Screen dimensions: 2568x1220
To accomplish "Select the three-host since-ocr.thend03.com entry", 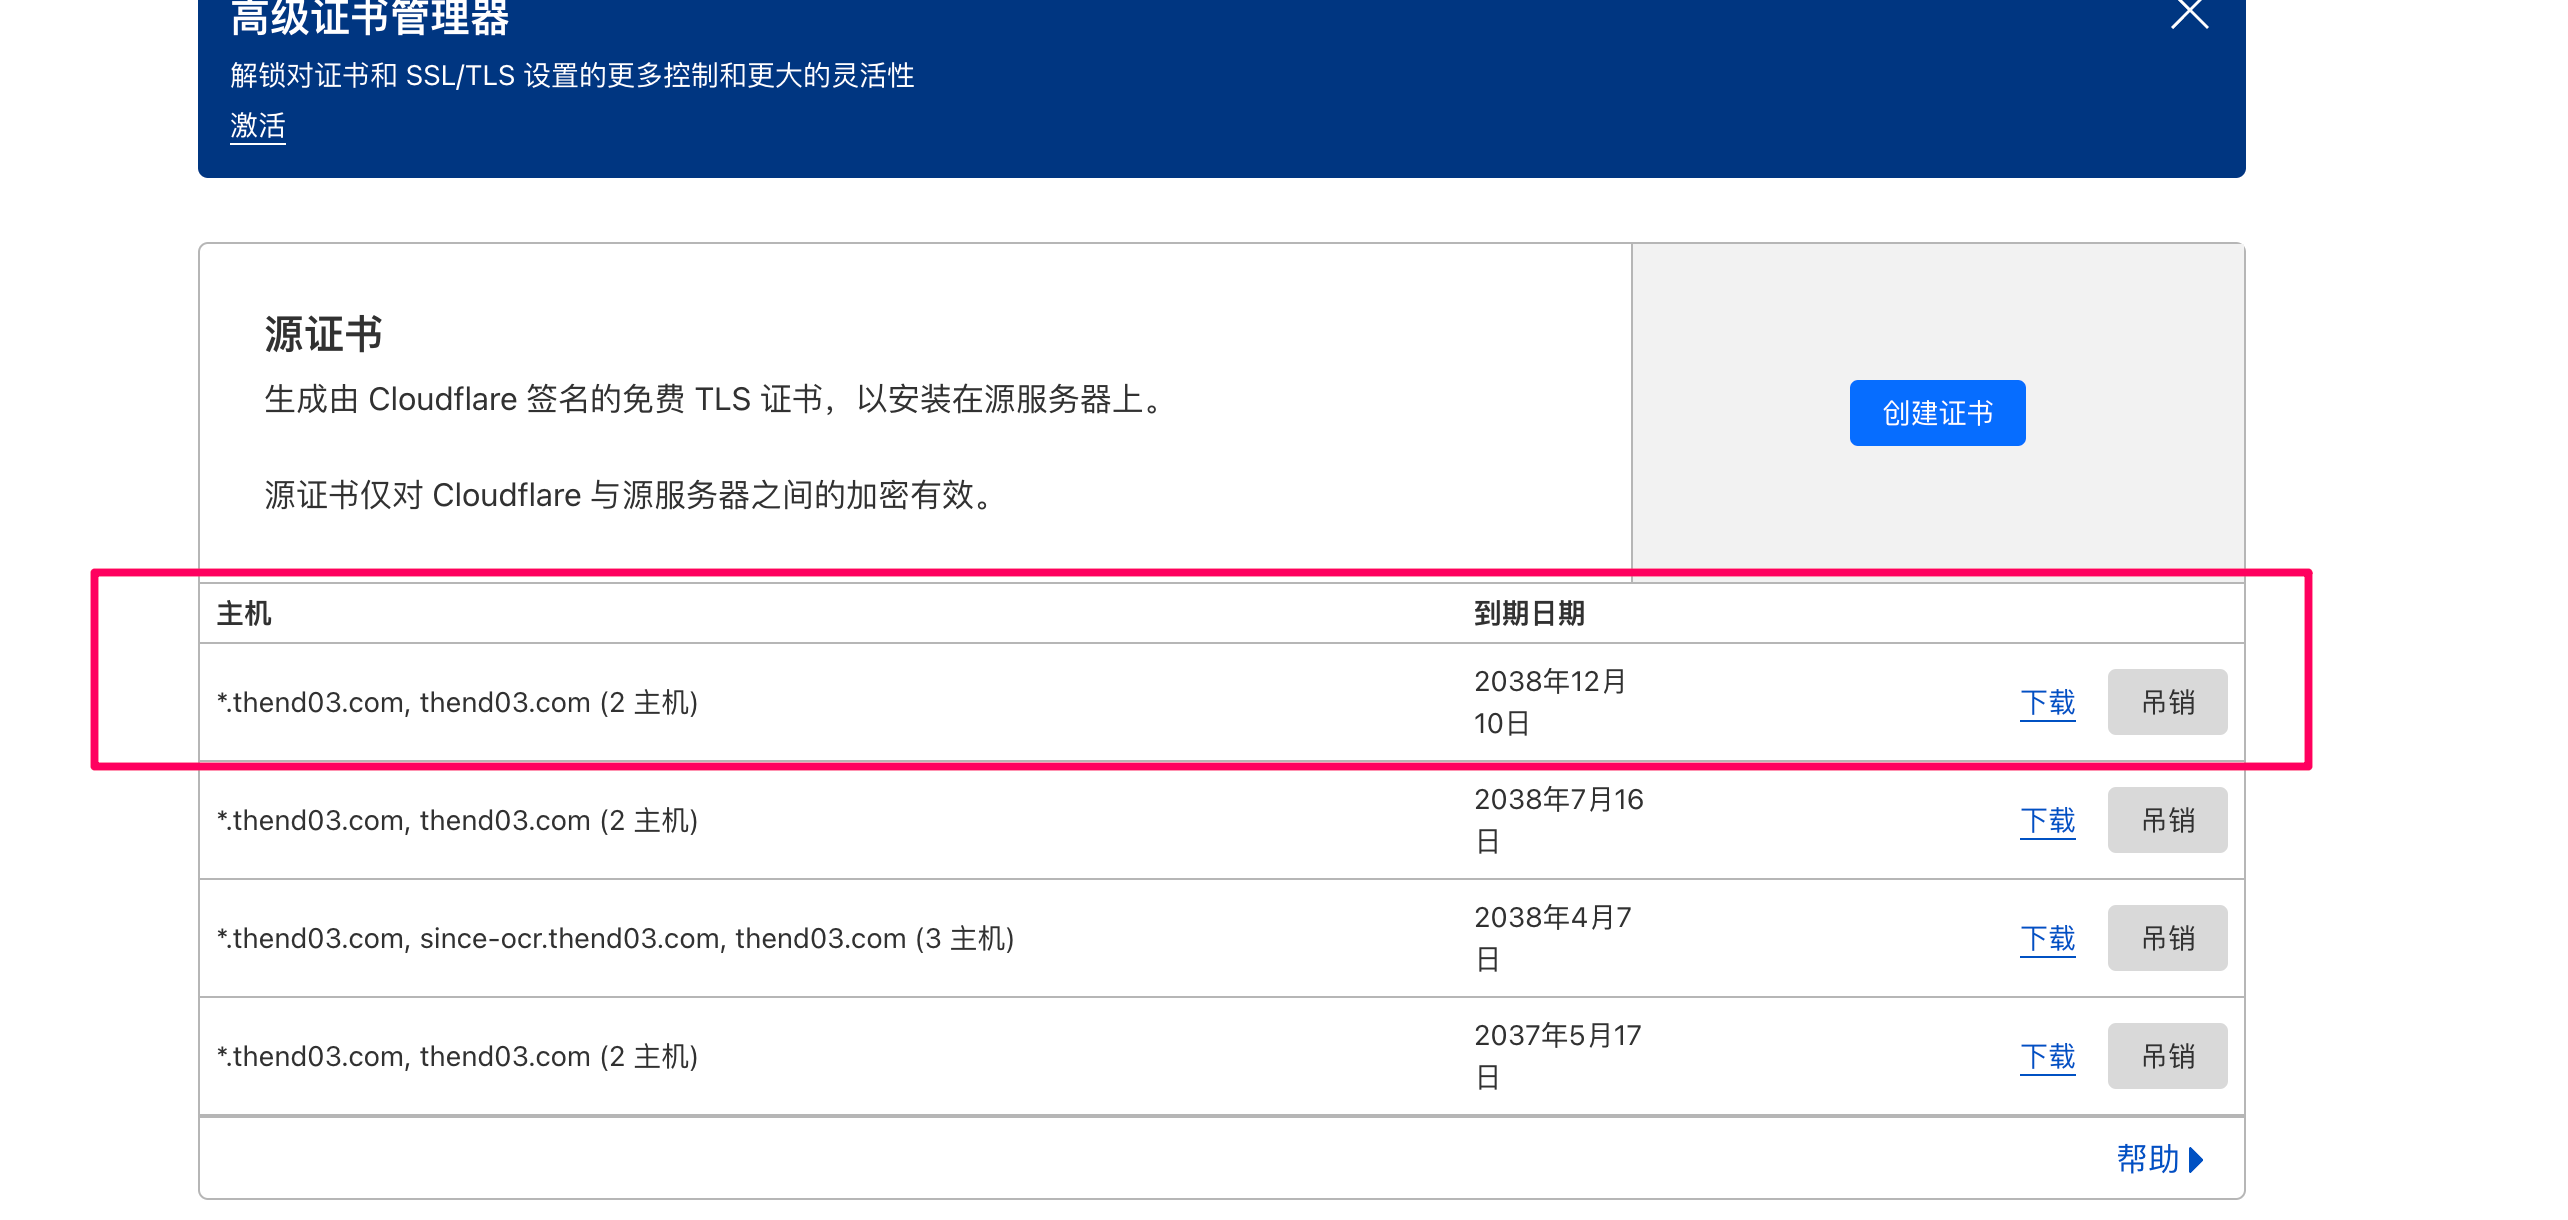I will (x=615, y=938).
